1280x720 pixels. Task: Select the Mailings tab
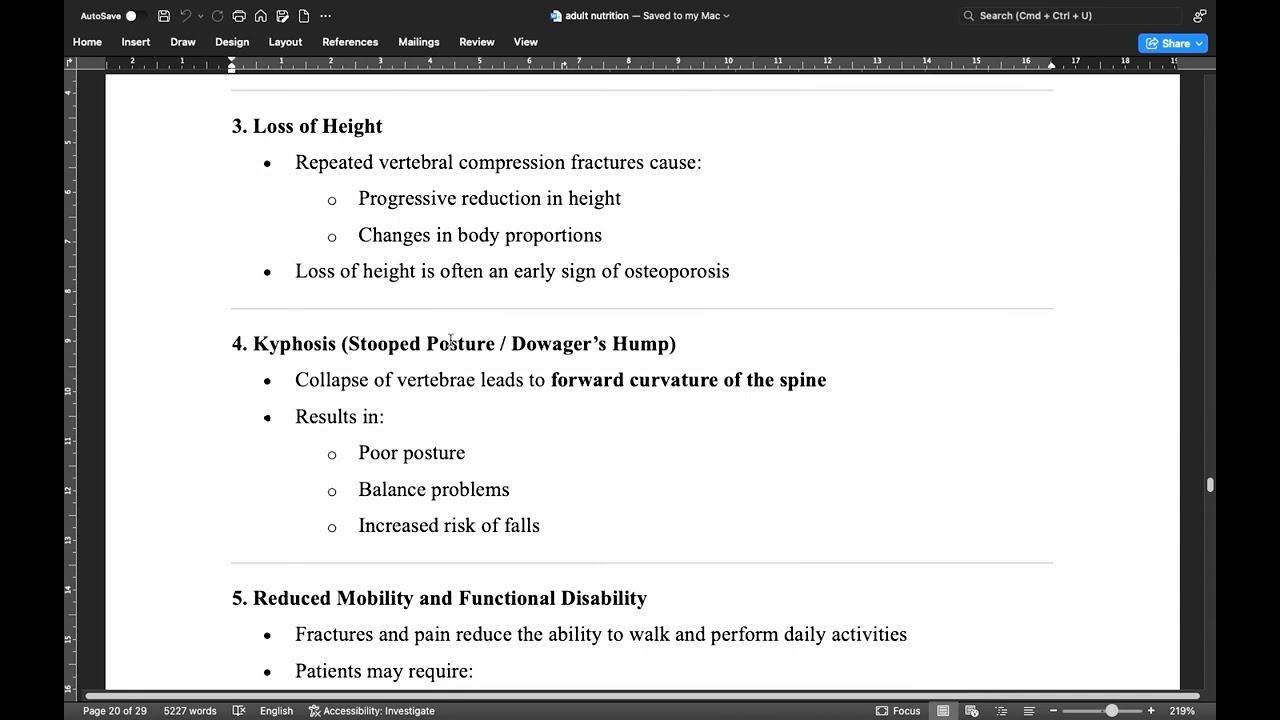(x=419, y=42)
